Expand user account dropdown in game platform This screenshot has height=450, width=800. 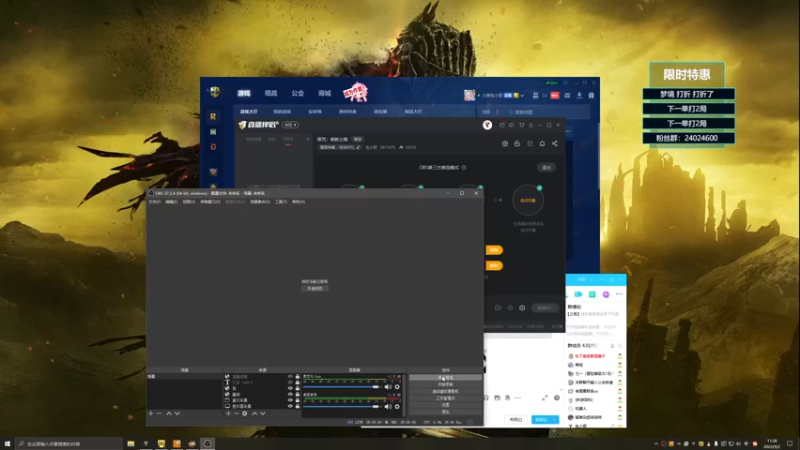[522, 95]
